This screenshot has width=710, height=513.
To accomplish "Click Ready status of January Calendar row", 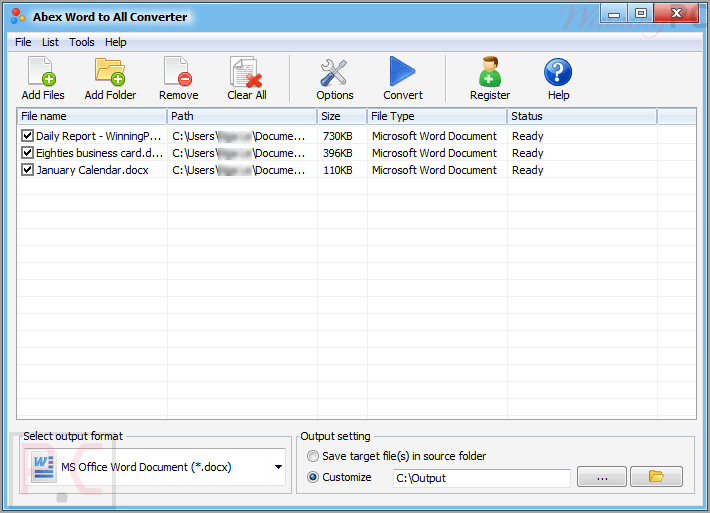I will point(528,170).
